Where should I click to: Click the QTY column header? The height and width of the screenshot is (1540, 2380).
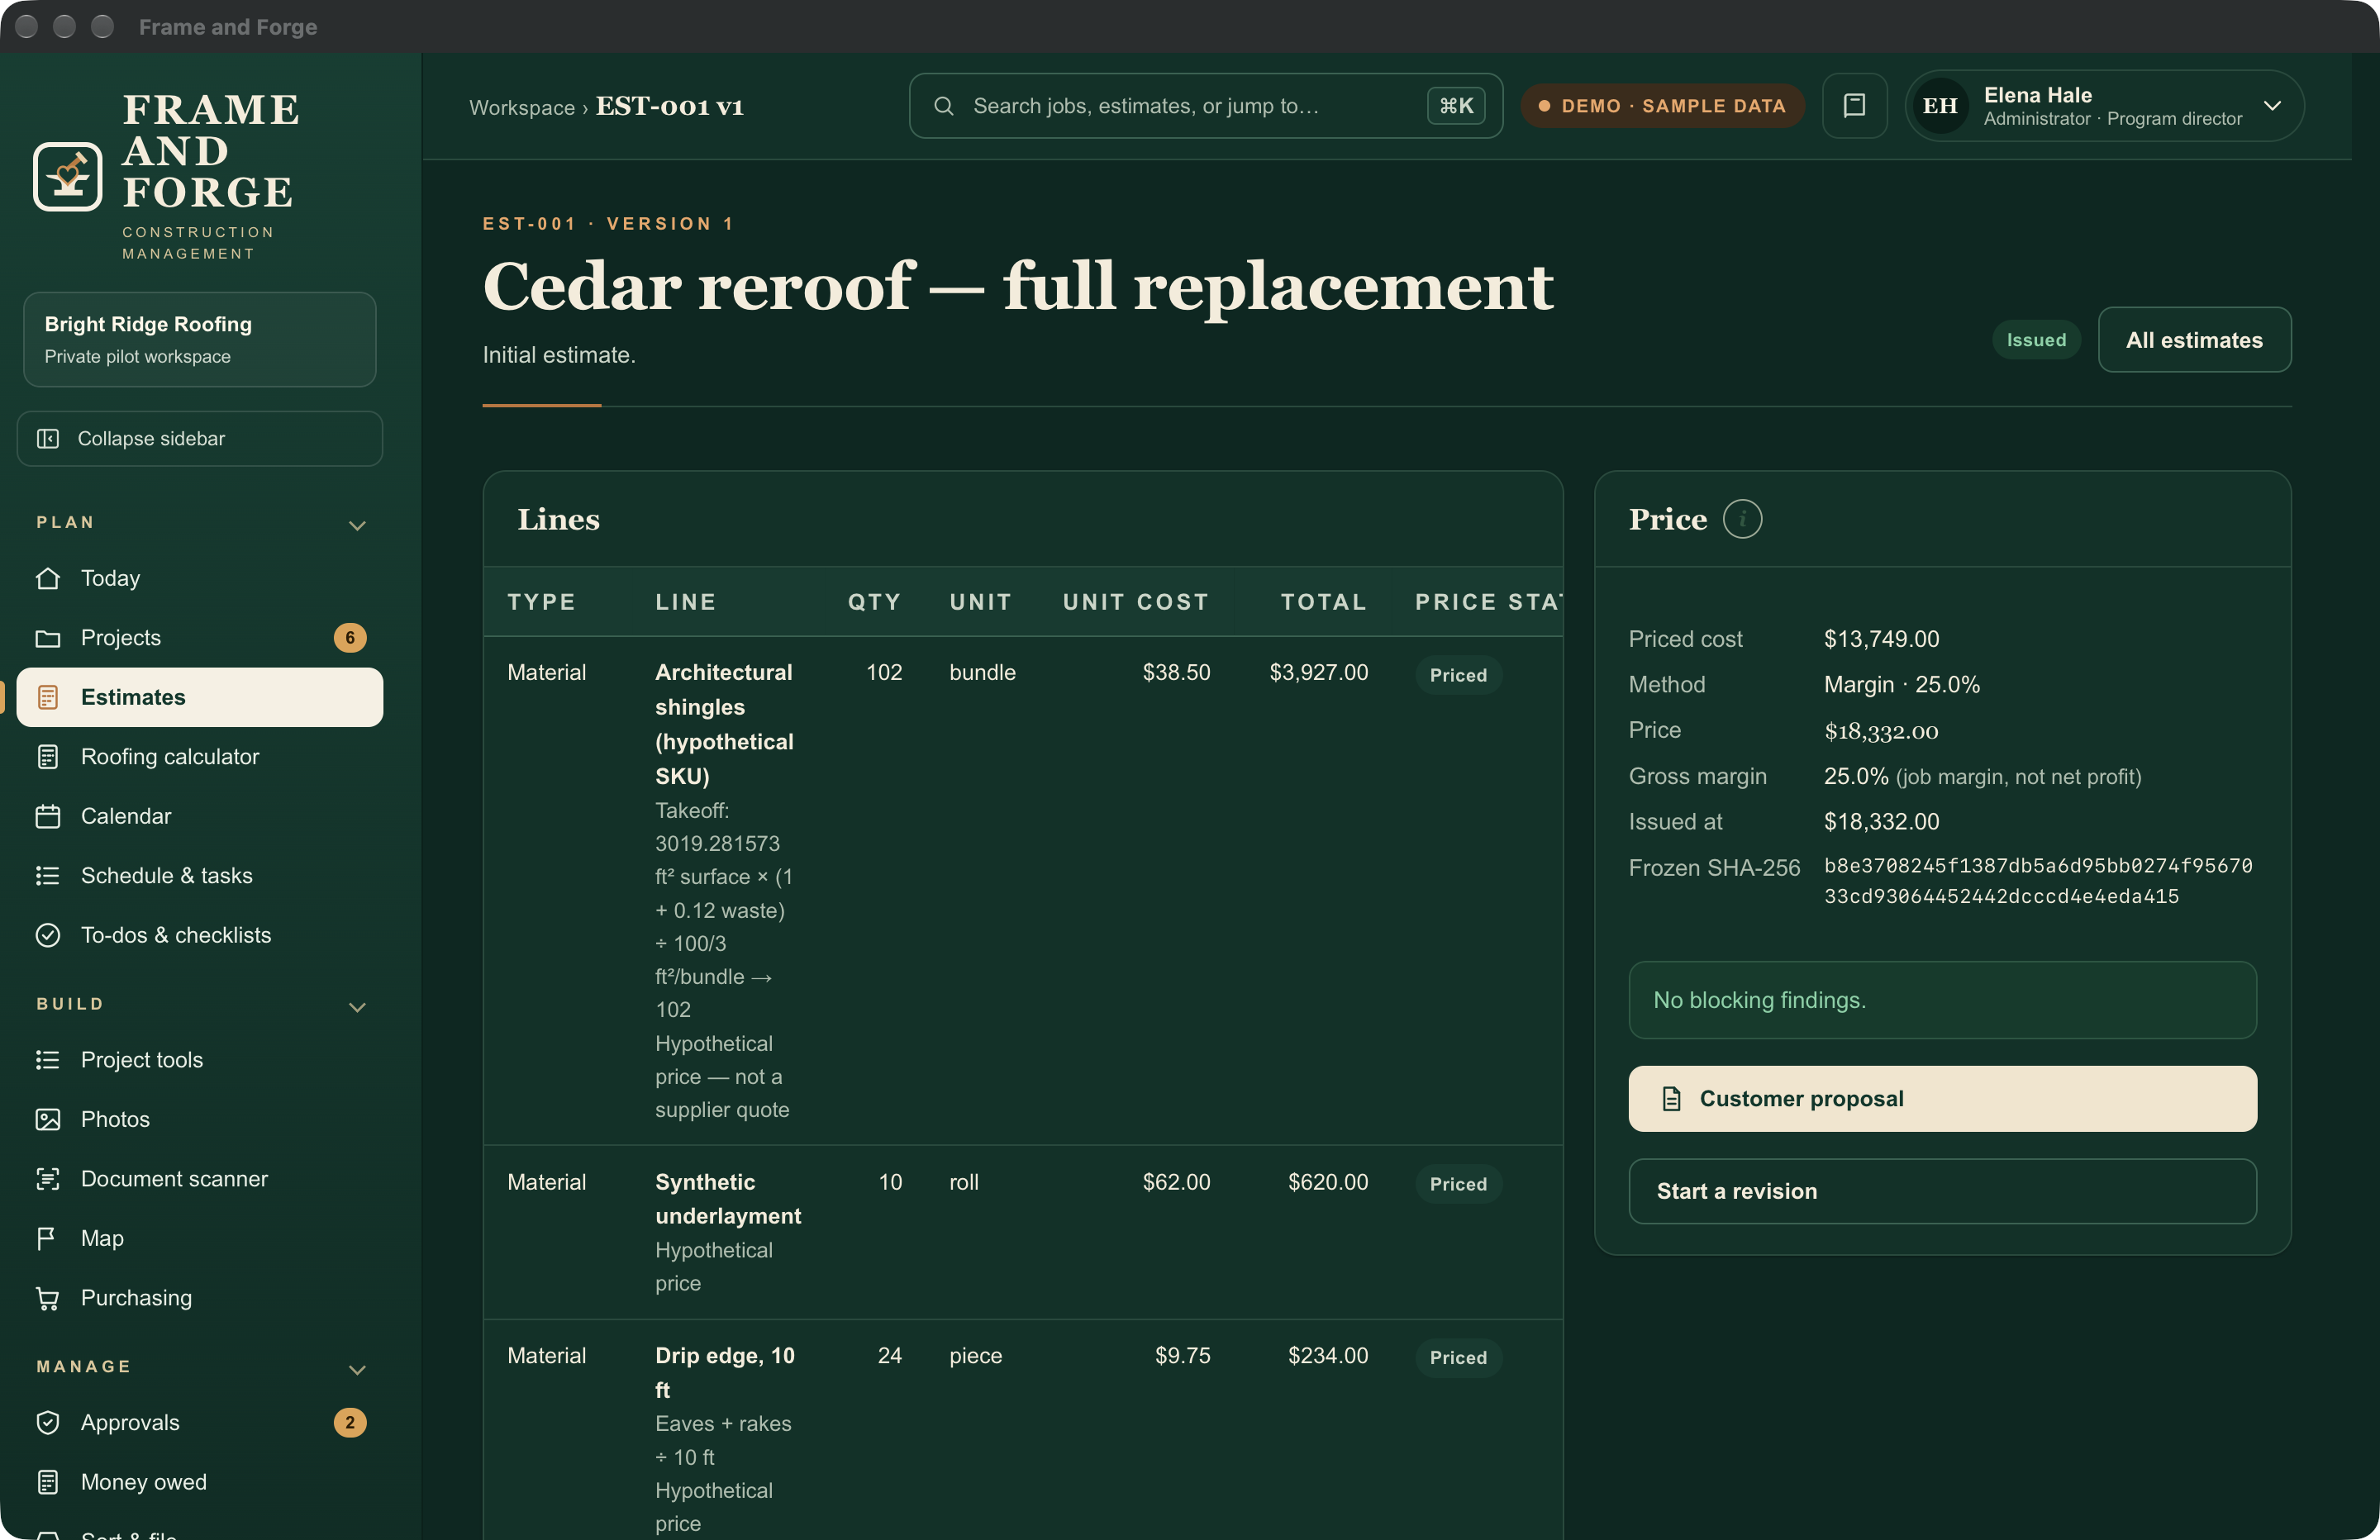tap(875, 602)
